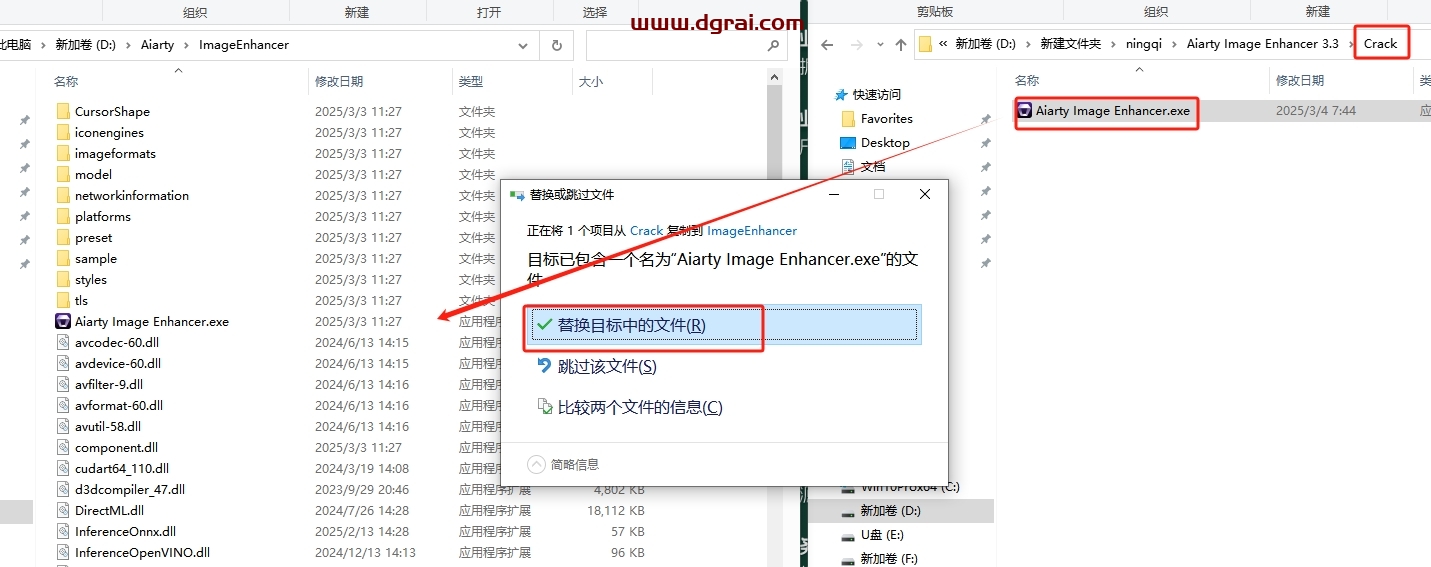Click the forward arrow in Crack window
The width and height of the screenshot is (1431, 567).
856,44
